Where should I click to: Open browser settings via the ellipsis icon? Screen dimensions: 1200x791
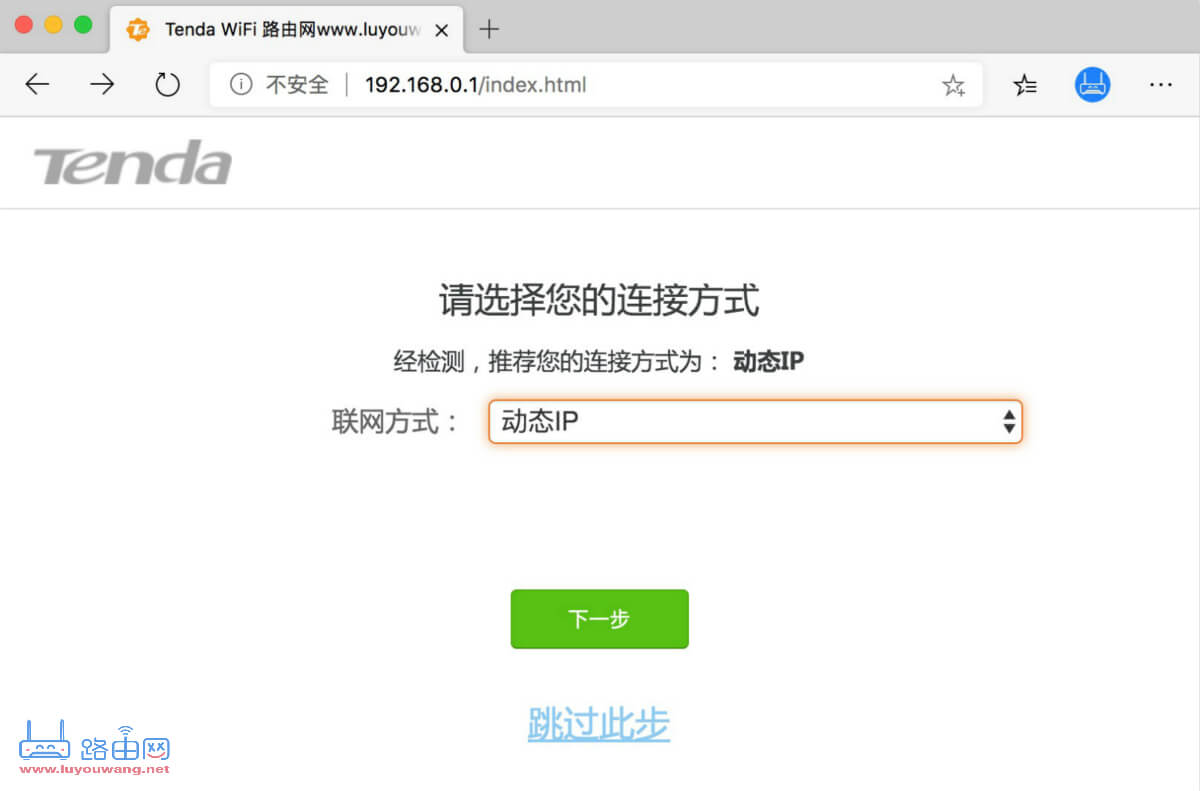point(1160,85)
